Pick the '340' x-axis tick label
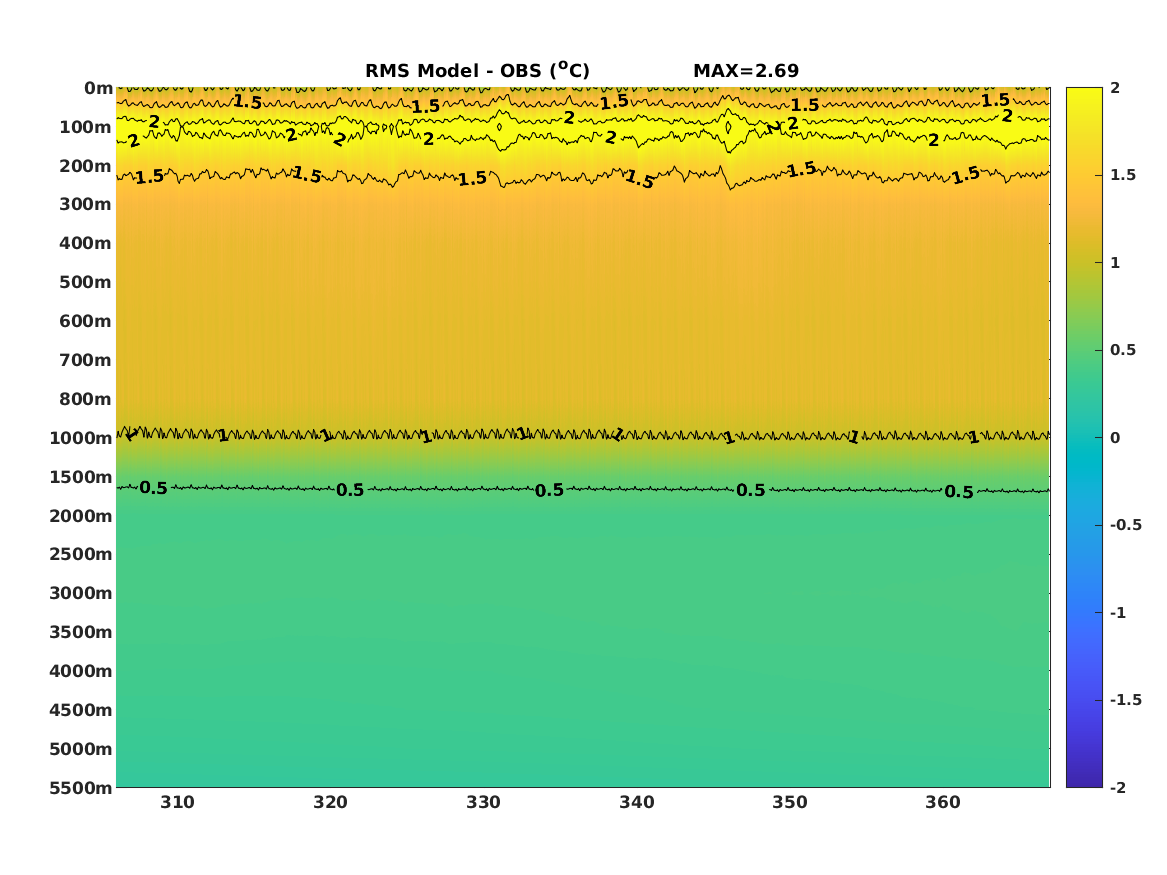Image resolution: width=1167 pixels, height=875 pixels. (x=637, y=803)
